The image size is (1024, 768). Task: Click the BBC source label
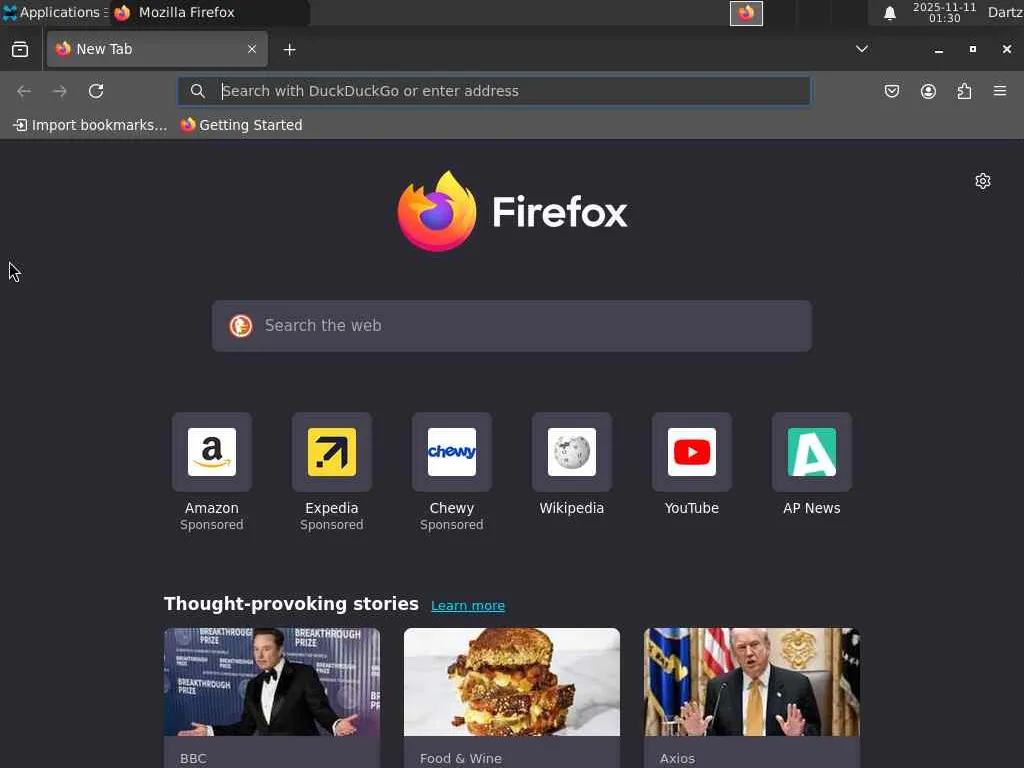pyautogui.click(x=193, y=758)
